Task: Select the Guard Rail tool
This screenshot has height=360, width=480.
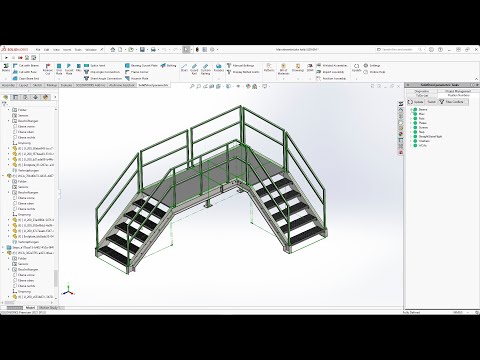Action: (194, 69)
